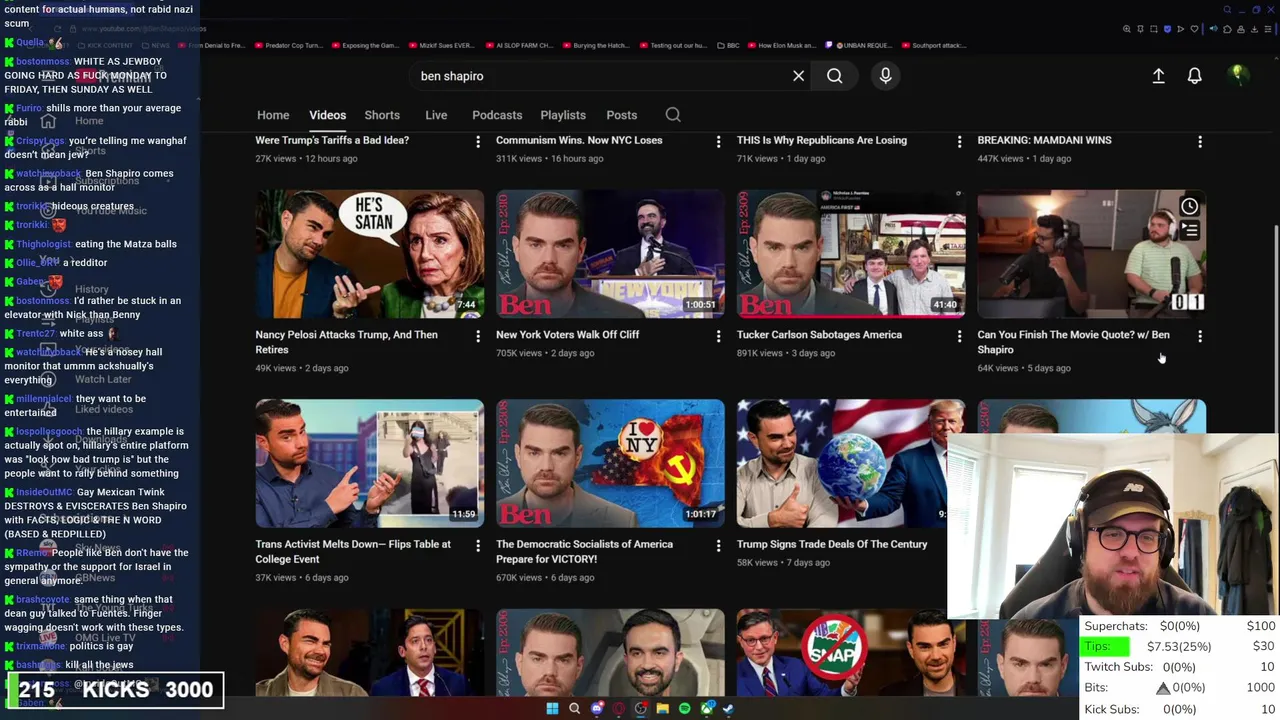The height and width of the screenshot is (720, 1280).
Task: Open options menu for 'Tucker Carlson Sabotages America'
Action: (x=959, y=336)
